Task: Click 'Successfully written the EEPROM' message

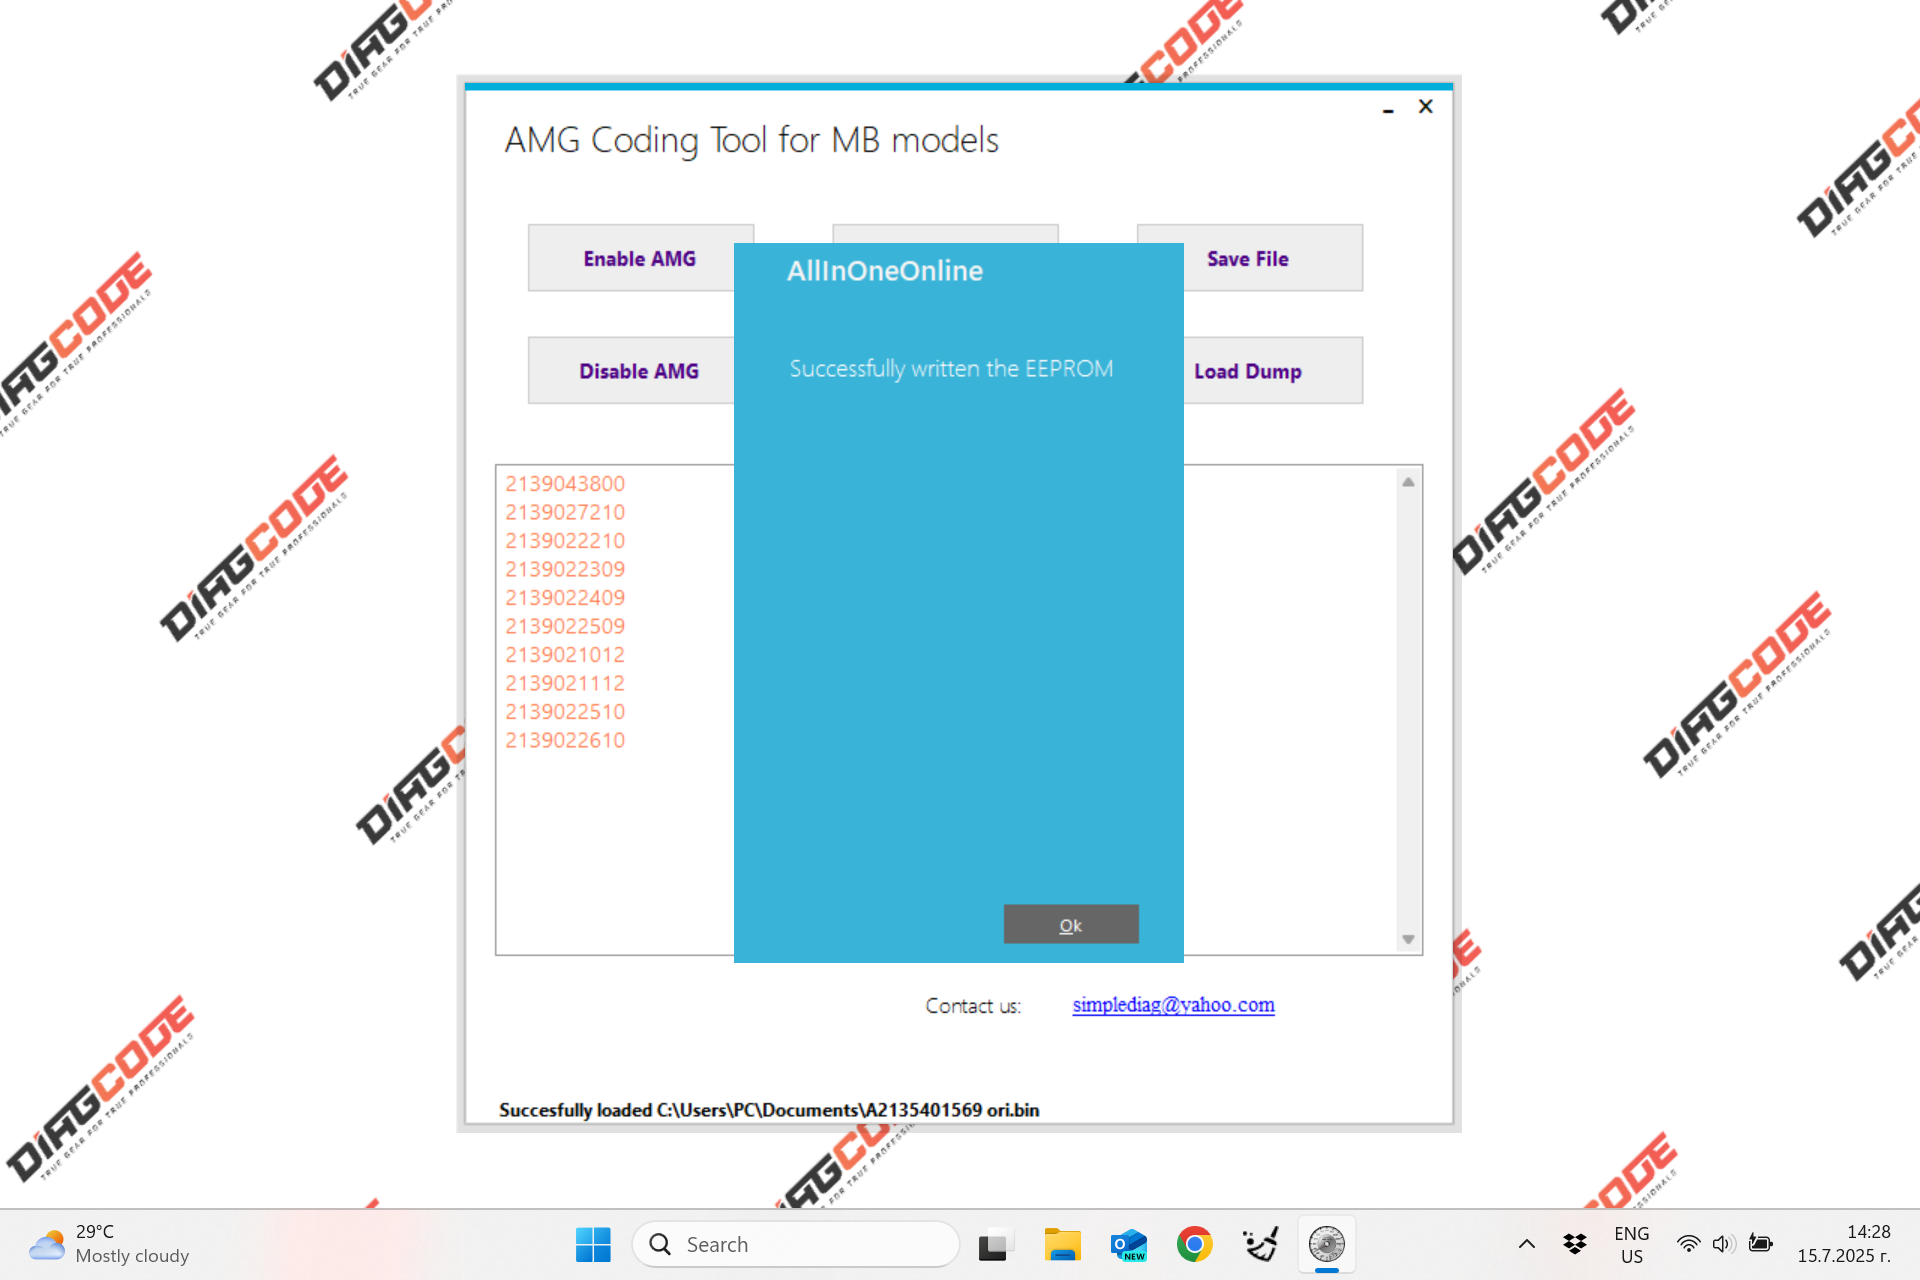Action: pyautogui.click(x=951, y=369)
